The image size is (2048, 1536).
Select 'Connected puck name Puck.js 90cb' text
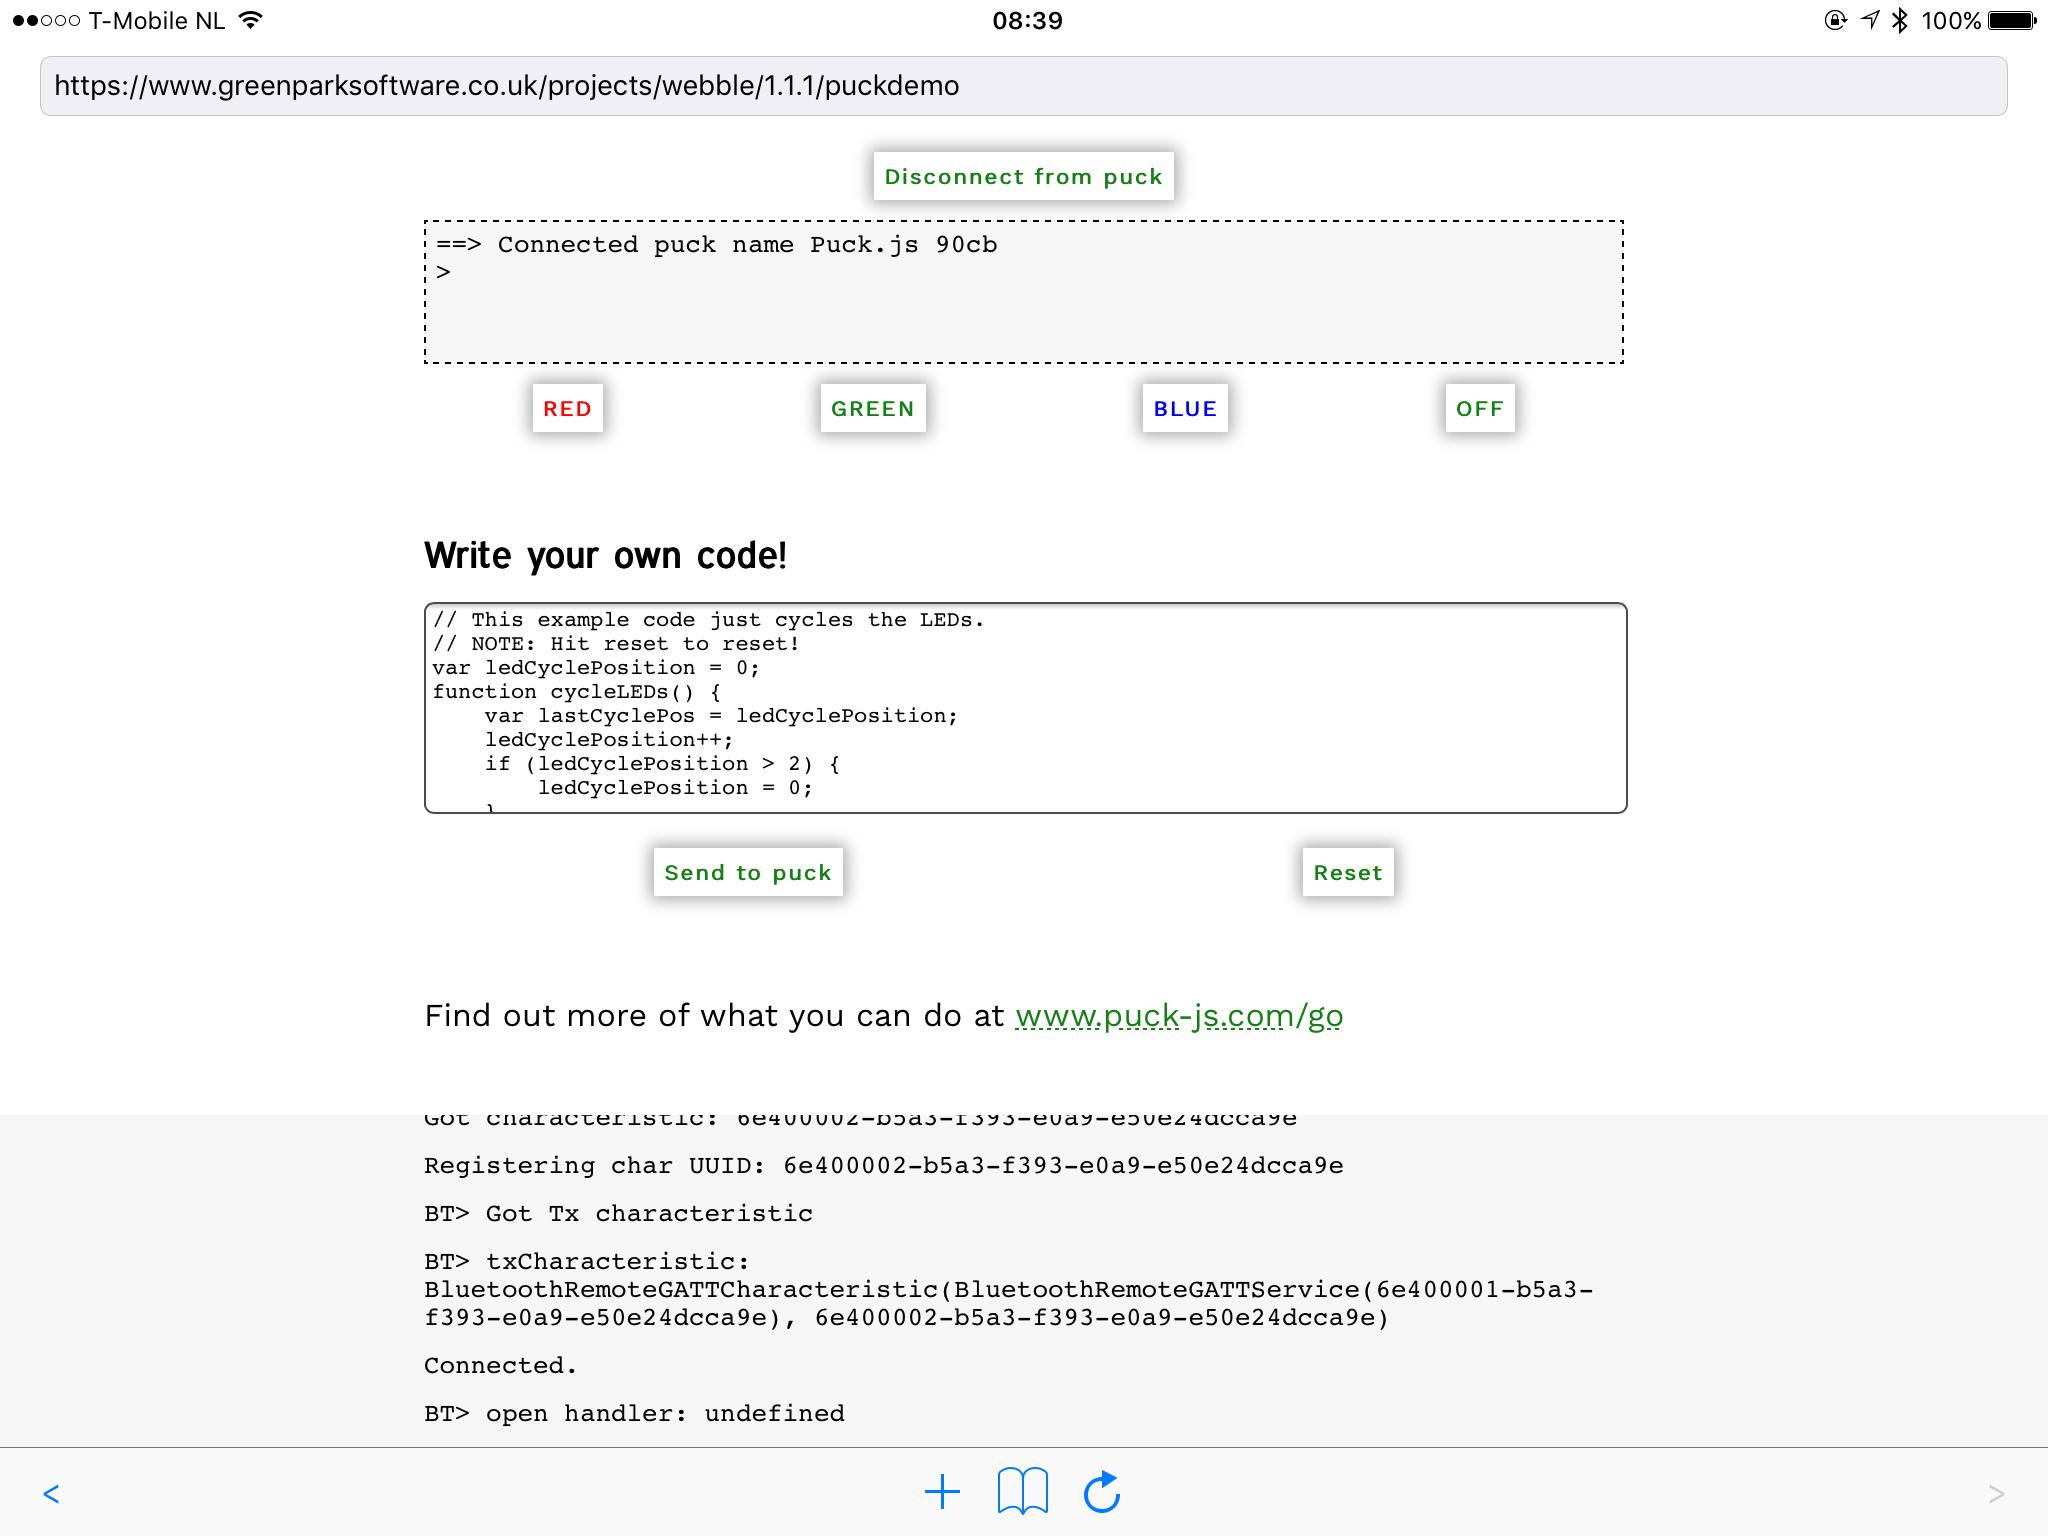pos(747,245)
